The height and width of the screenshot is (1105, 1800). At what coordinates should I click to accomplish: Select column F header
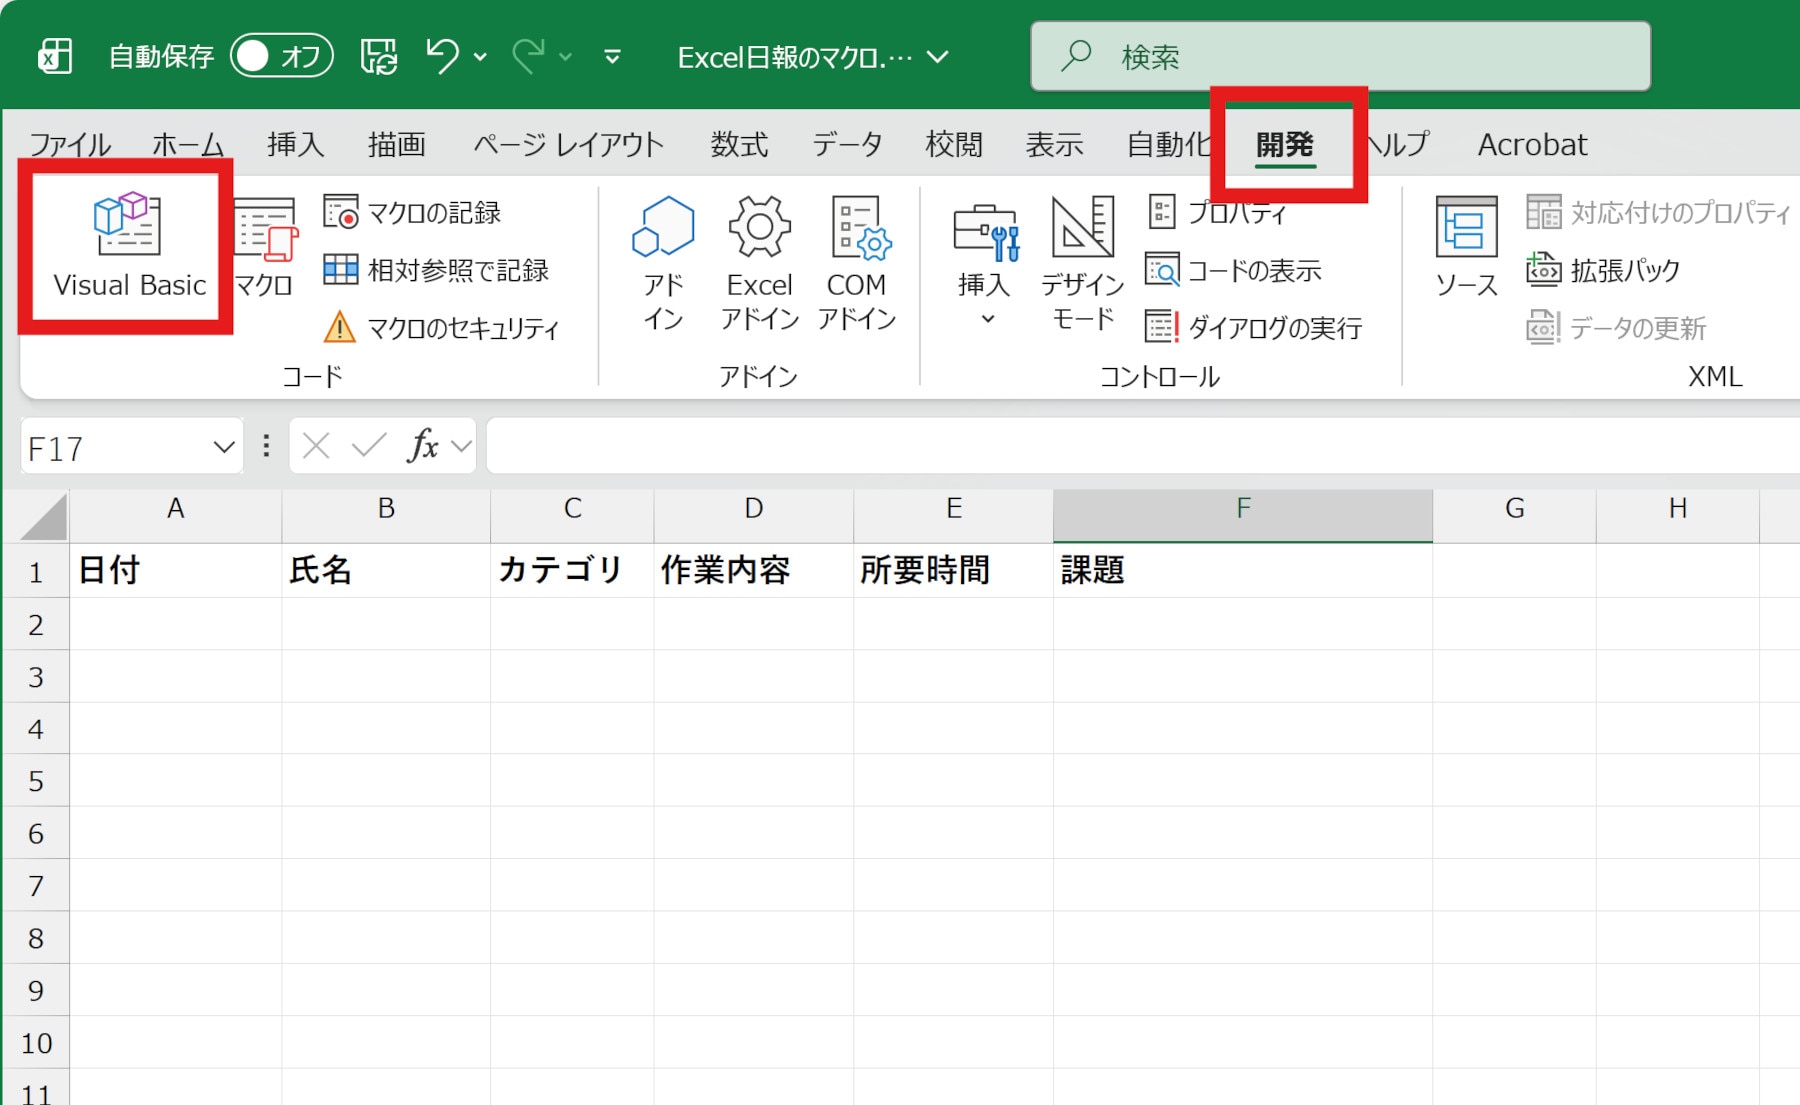pyautogui.click(x=1242, y=509)
